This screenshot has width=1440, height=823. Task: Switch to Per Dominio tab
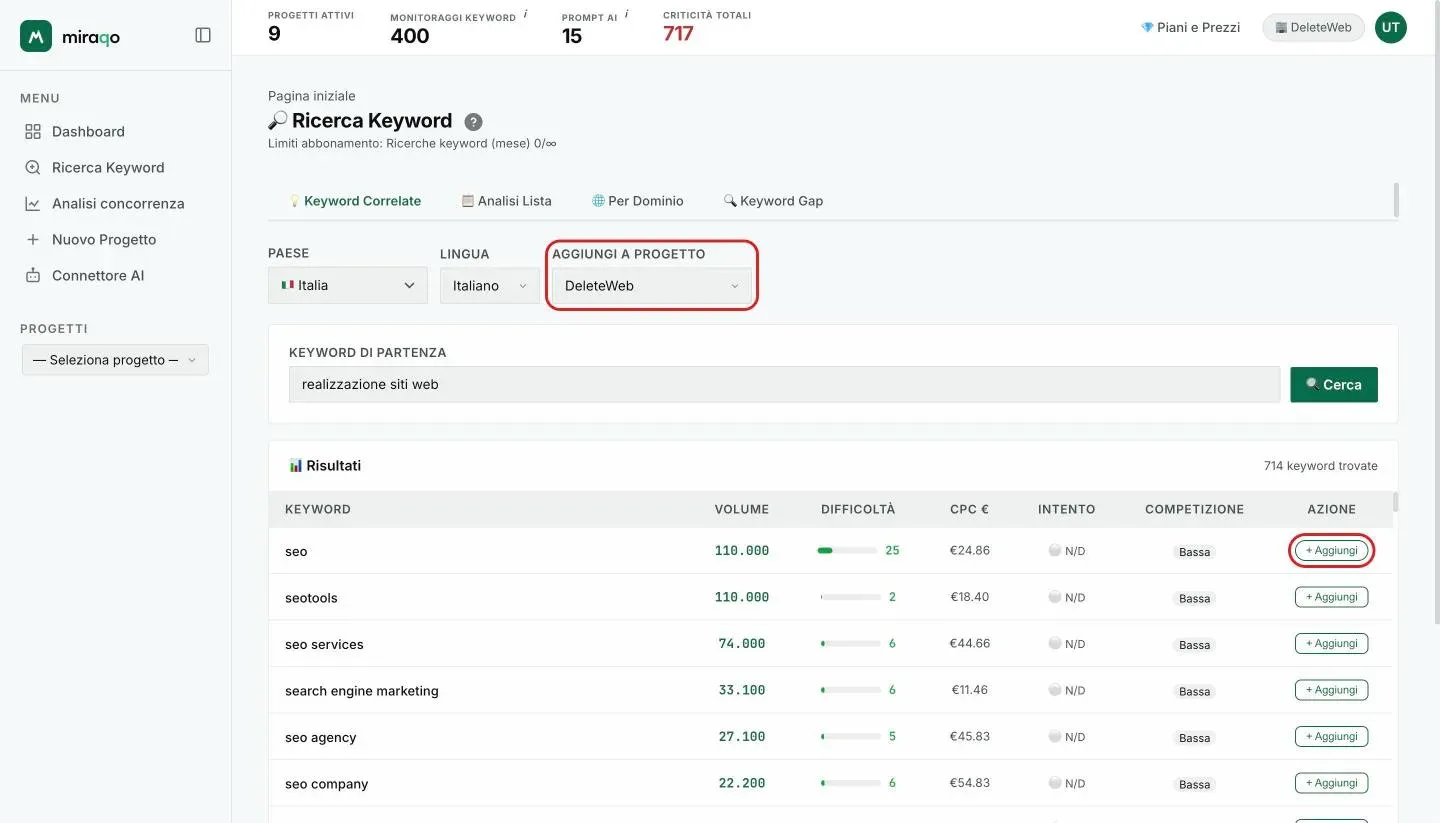[637, 201]
